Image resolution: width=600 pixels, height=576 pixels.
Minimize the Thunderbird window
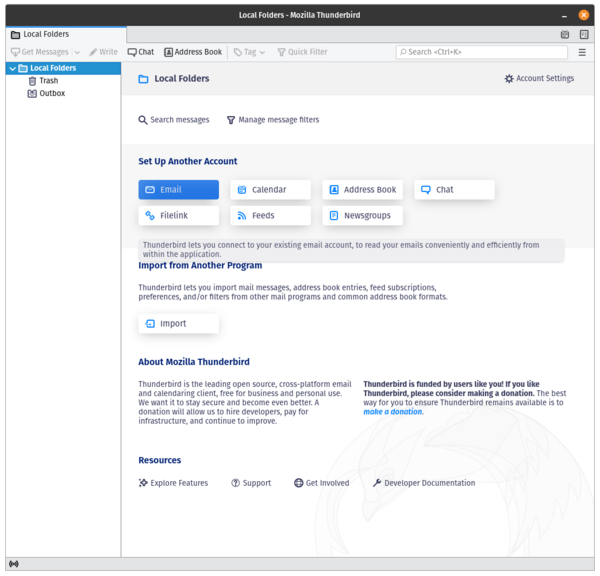[564, 15]
